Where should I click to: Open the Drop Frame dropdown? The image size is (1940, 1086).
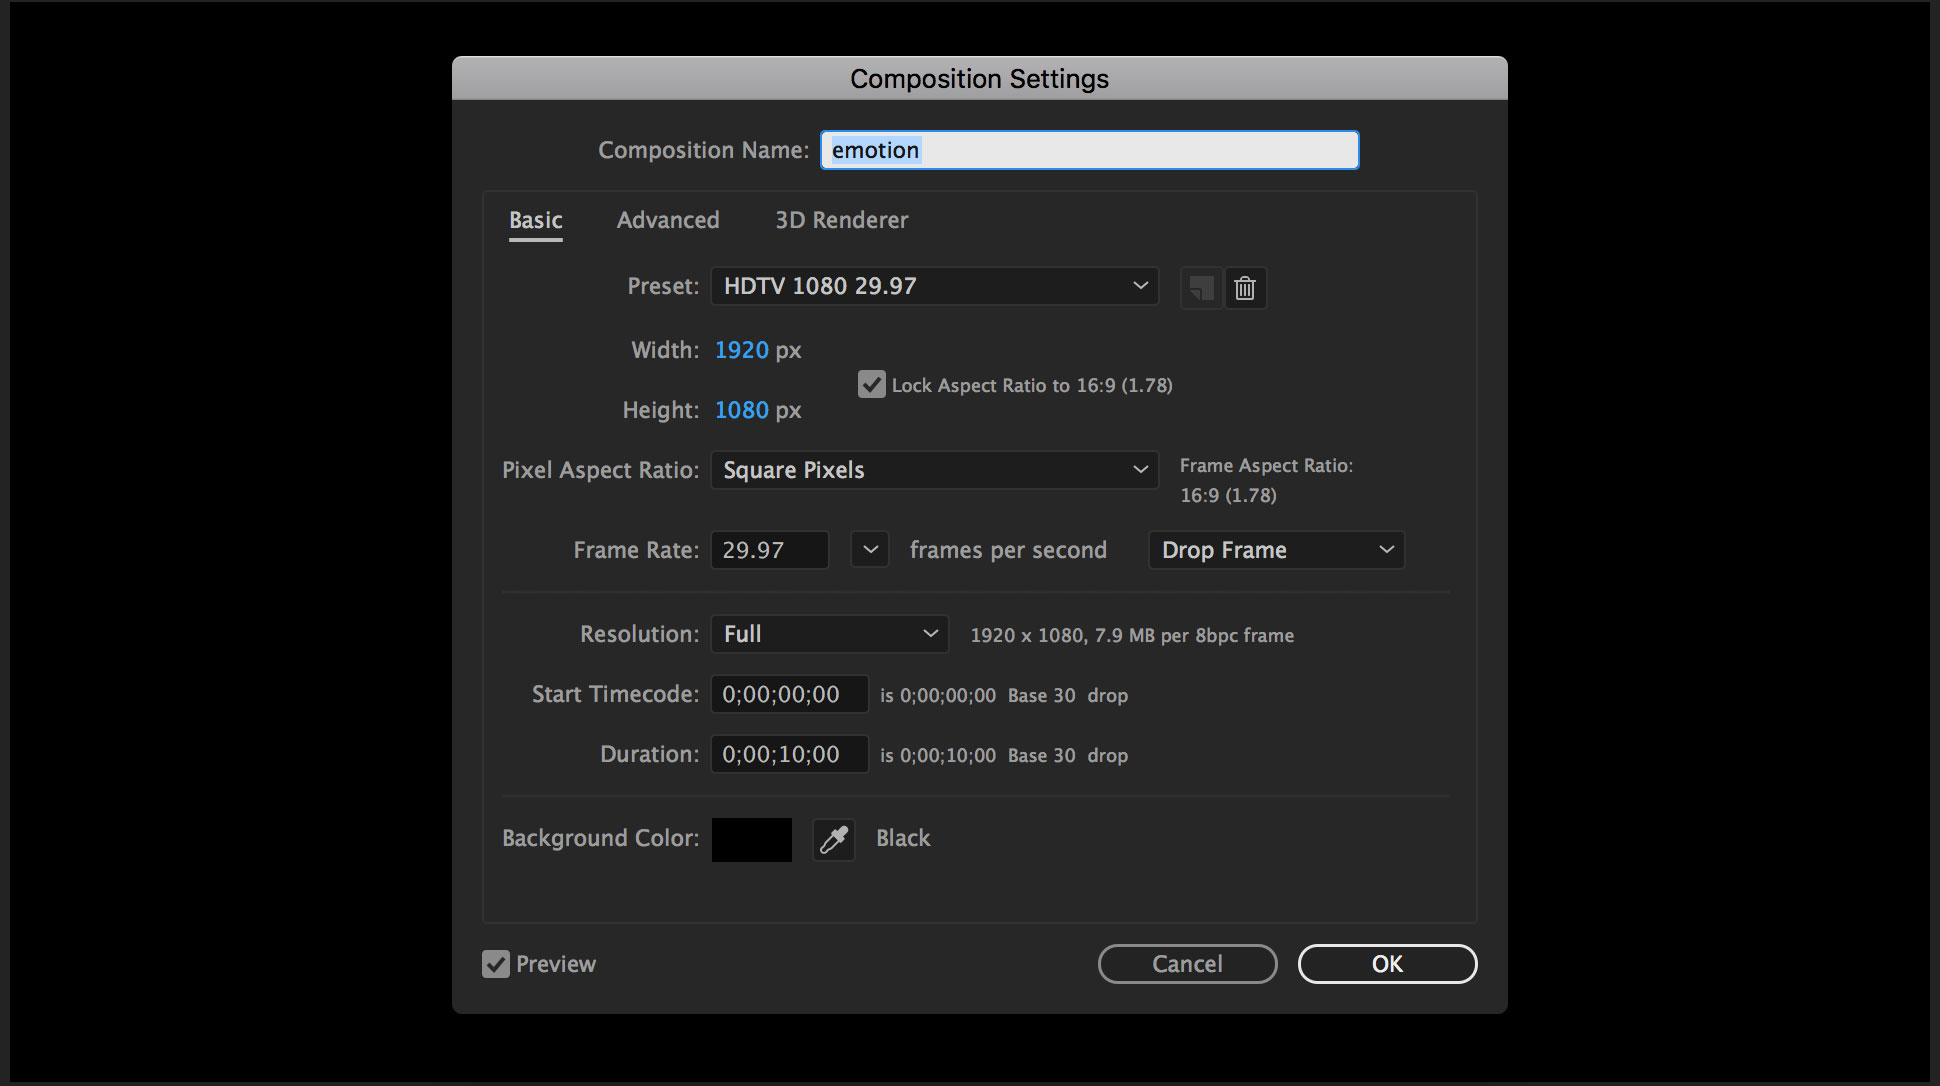click(x=1276, y=550)
